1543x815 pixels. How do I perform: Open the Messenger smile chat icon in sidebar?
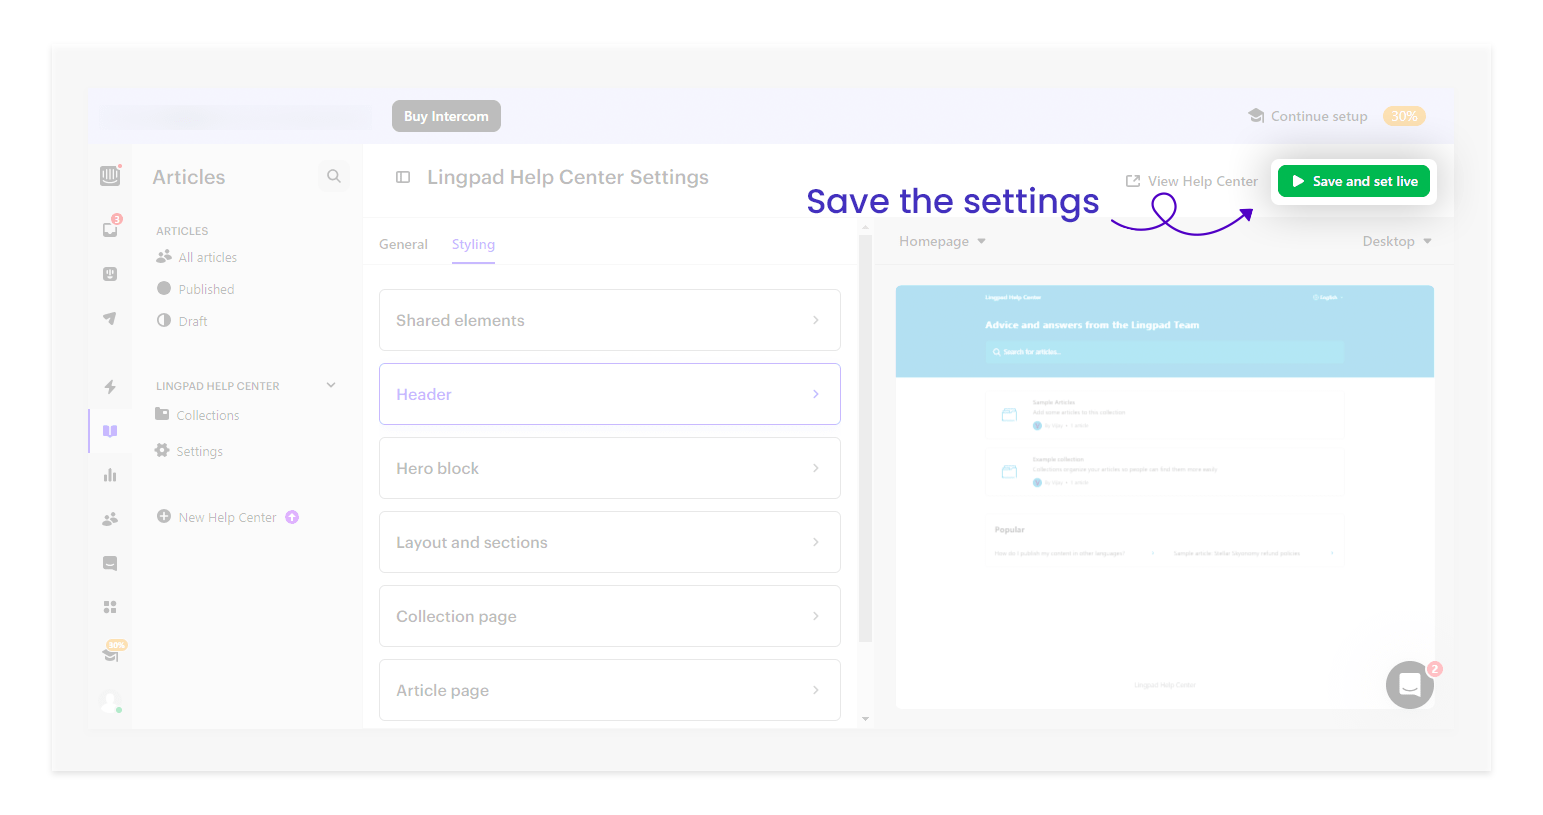pos(110,563)
